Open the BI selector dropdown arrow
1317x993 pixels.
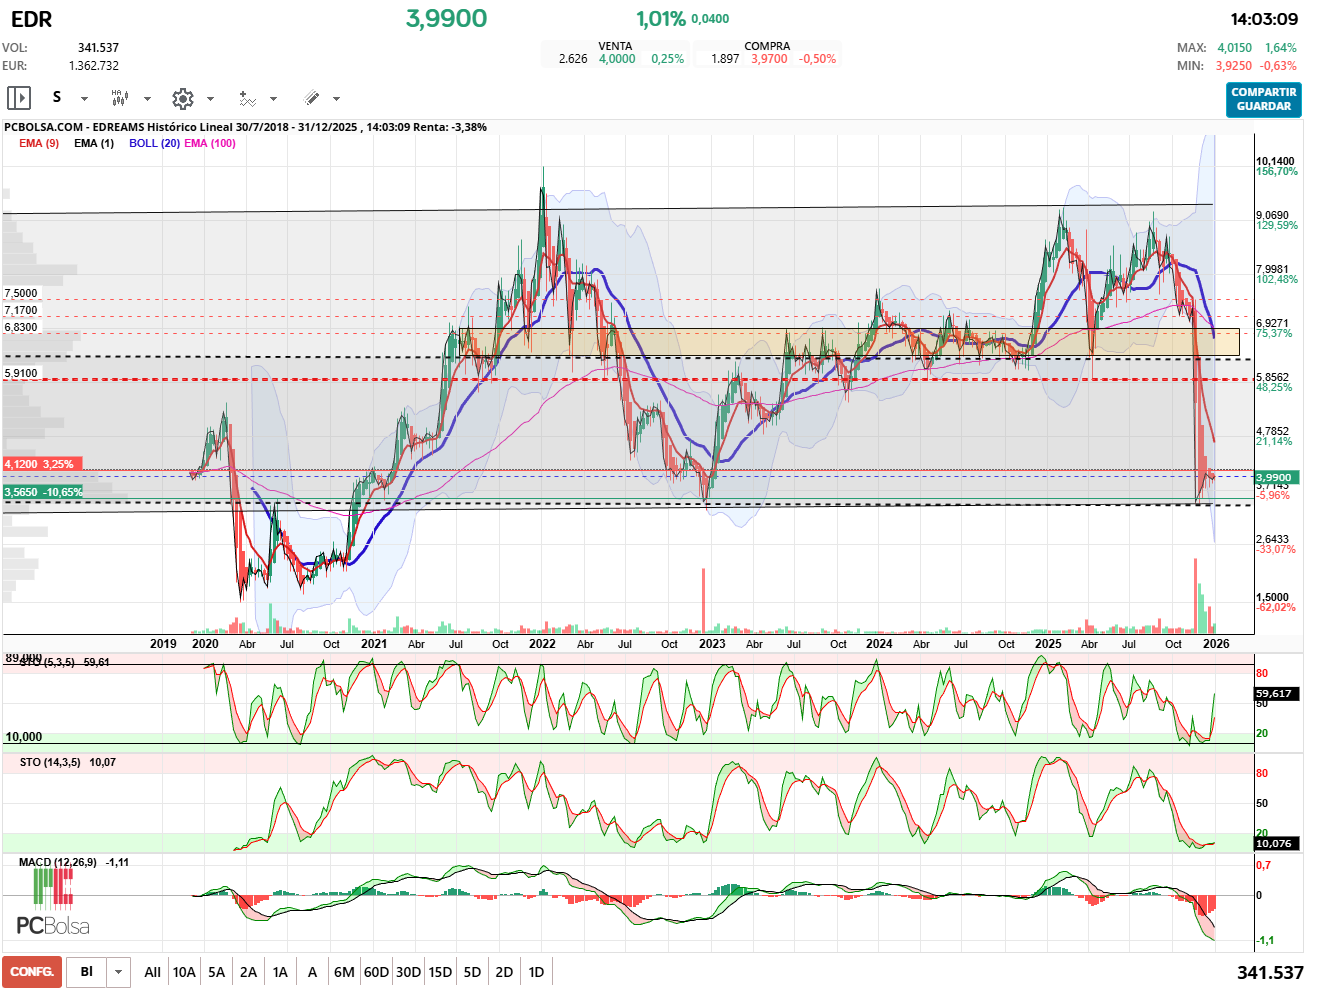[x=119, y=972]
